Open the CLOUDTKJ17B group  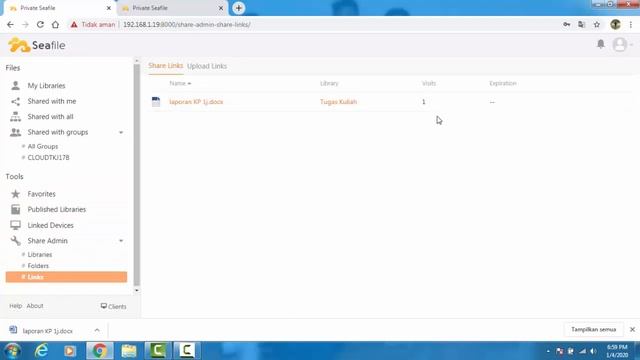click(49, 158)
